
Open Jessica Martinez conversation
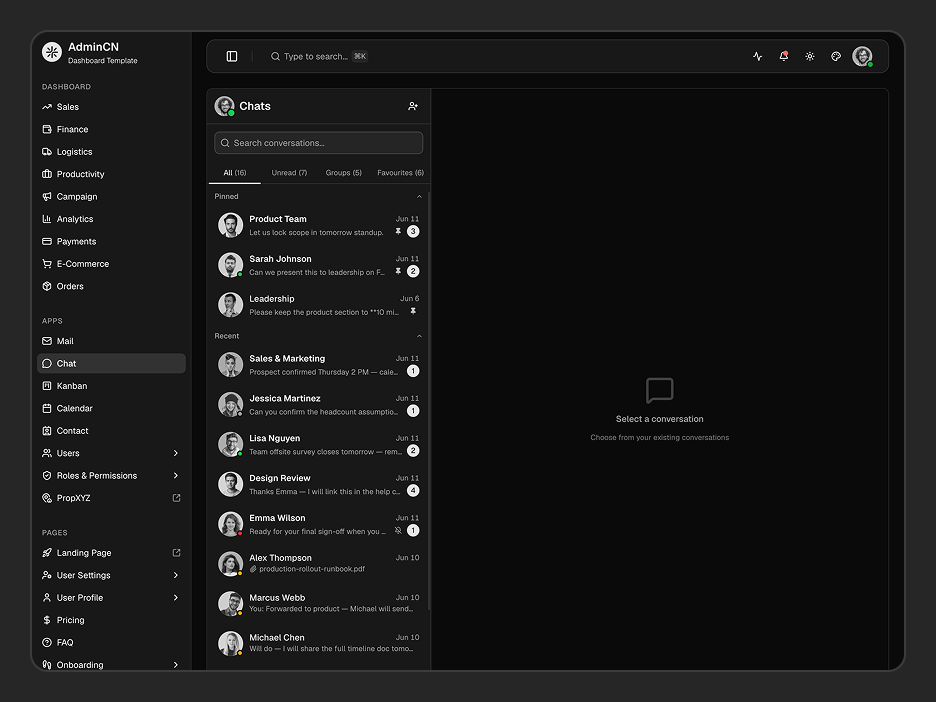coord(319,405)
